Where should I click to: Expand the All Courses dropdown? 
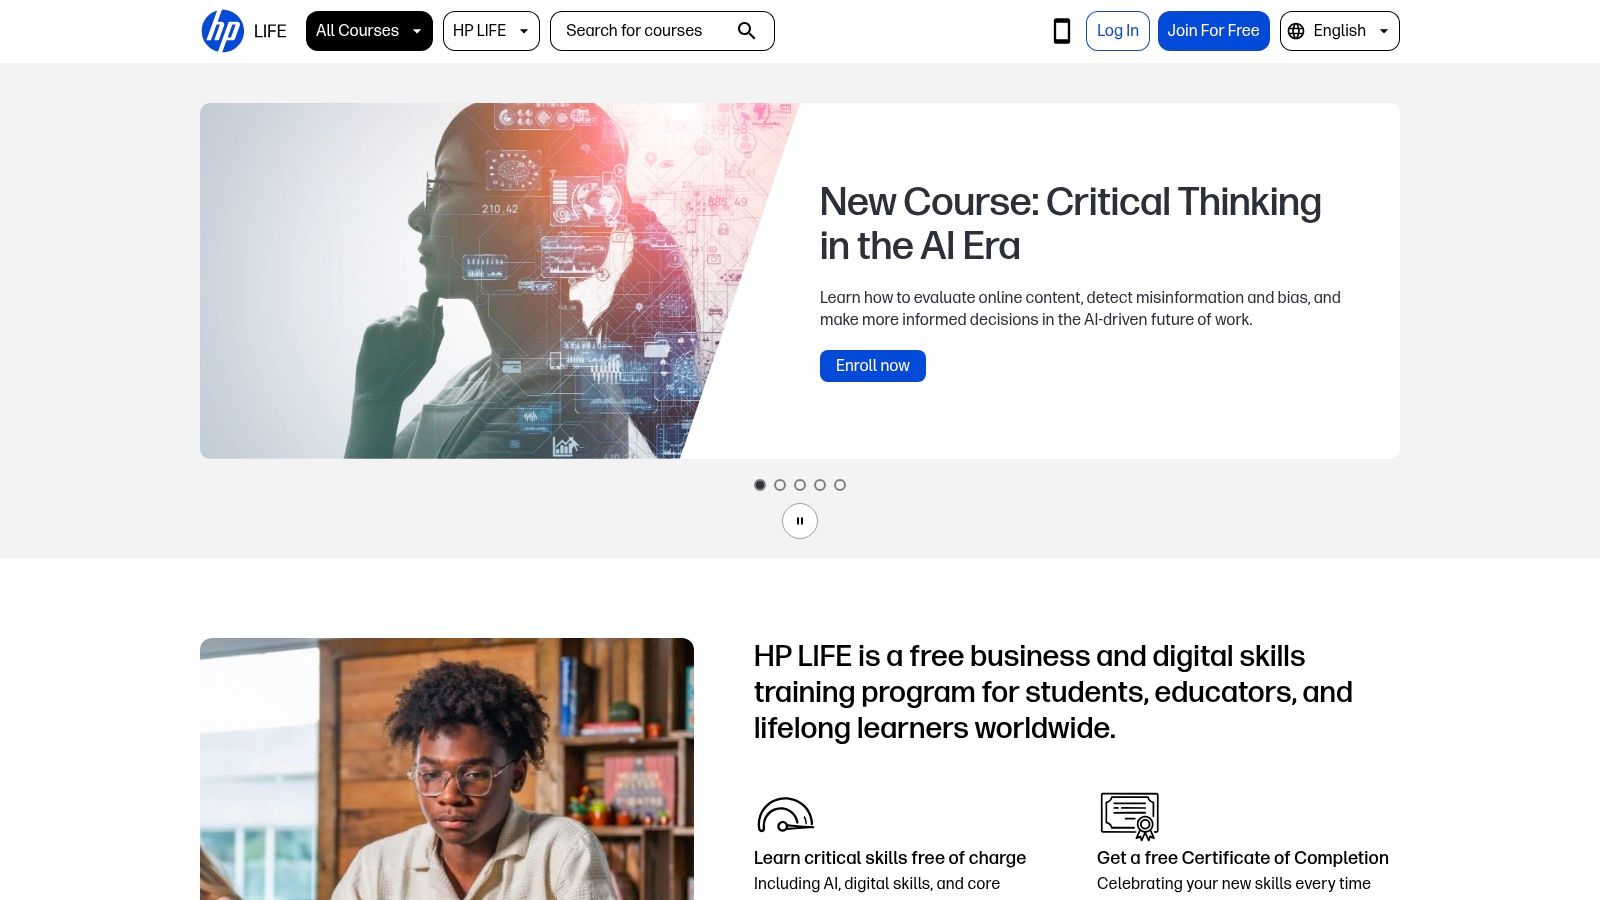tap(369, 31)
